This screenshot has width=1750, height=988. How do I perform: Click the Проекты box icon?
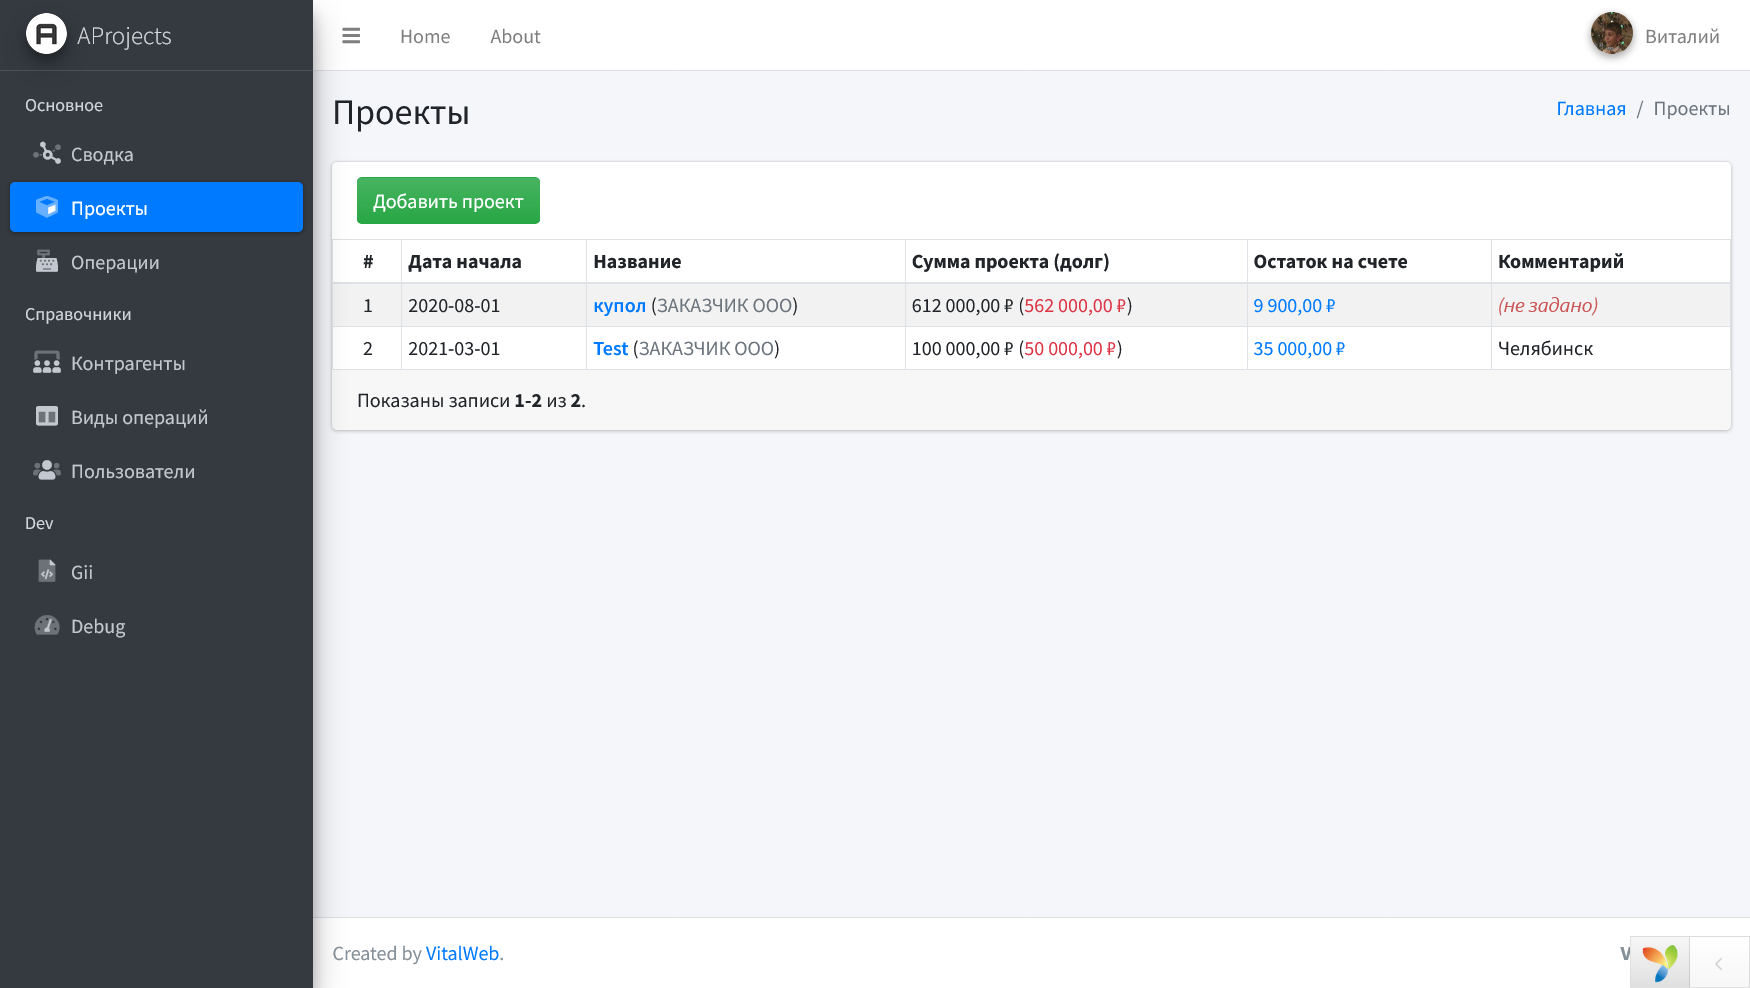tap(47, 207)
